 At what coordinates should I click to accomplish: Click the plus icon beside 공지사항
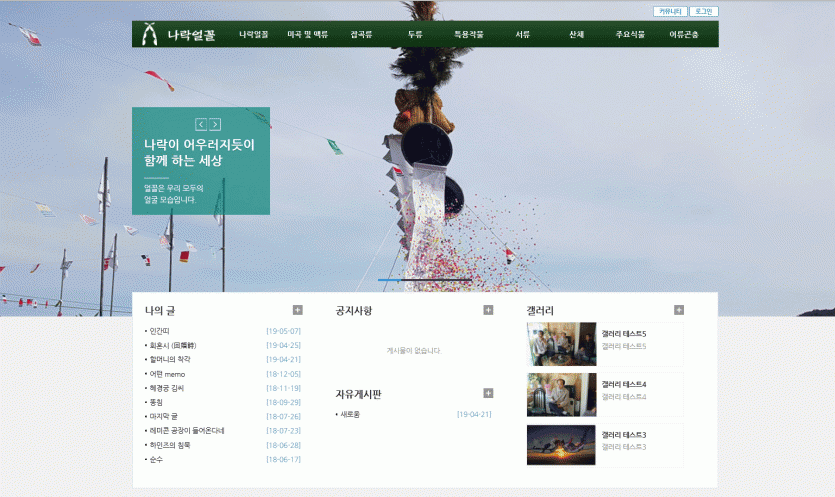[488, 310]
